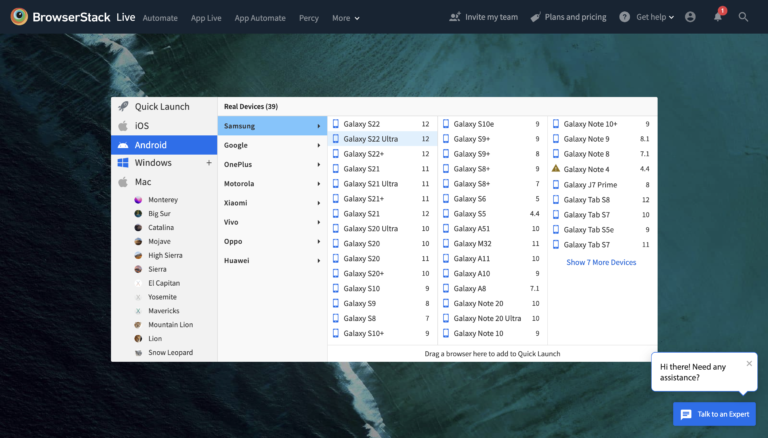Launch Galaxy S21 Ultra device
This screenshot has height=438, width=768.
tap(382, 184)
